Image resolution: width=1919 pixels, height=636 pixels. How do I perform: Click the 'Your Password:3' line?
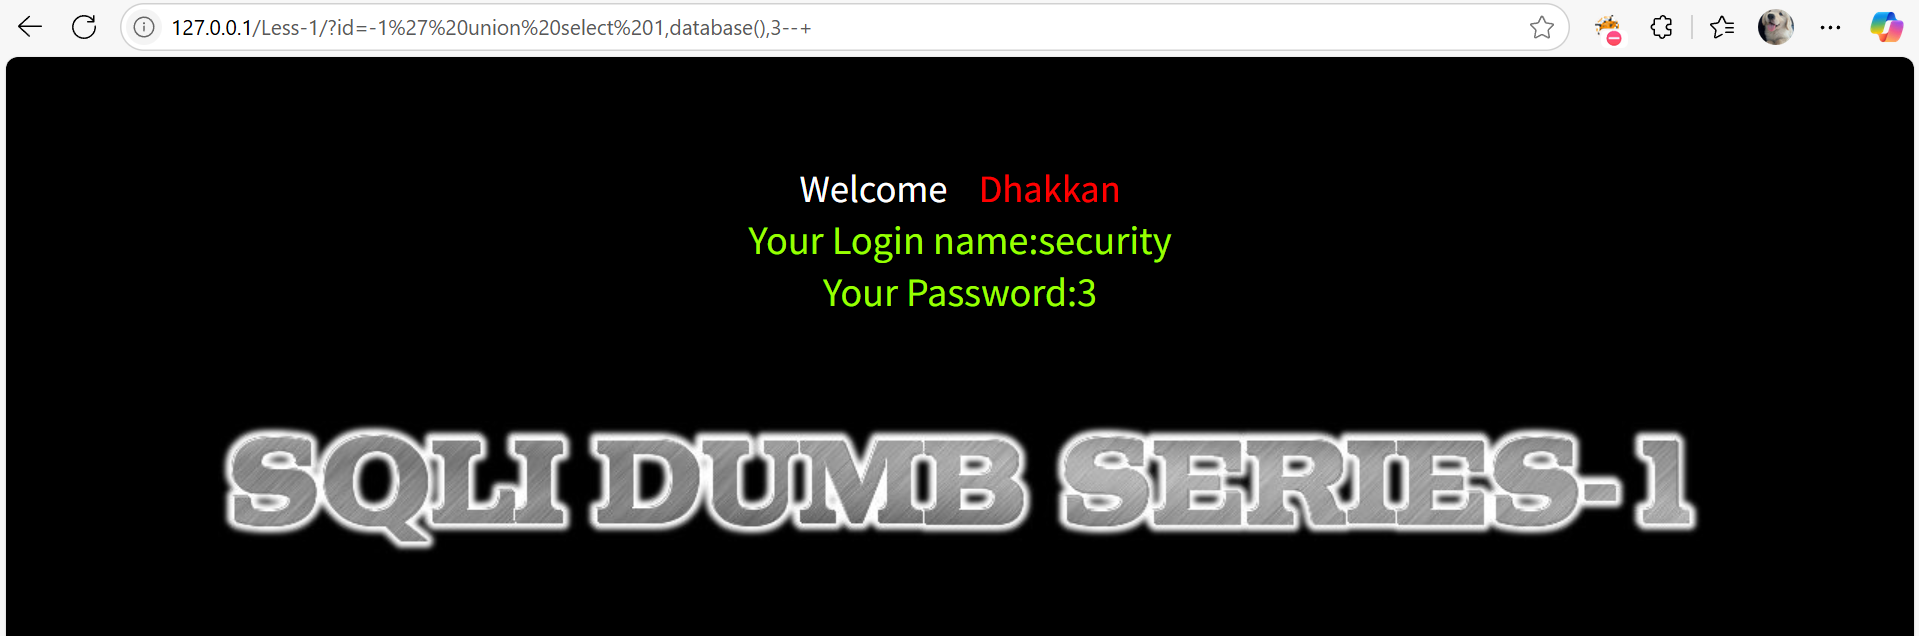(960, 293)
